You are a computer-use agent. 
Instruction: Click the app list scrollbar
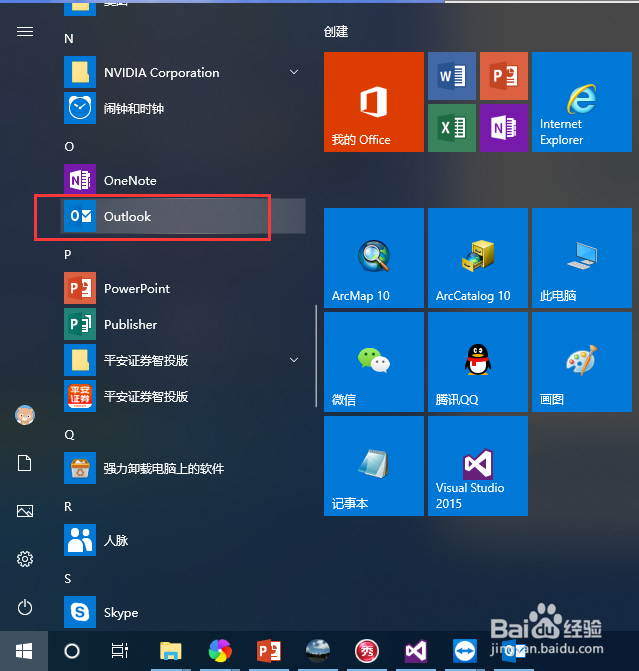click(x=316, y=356)
